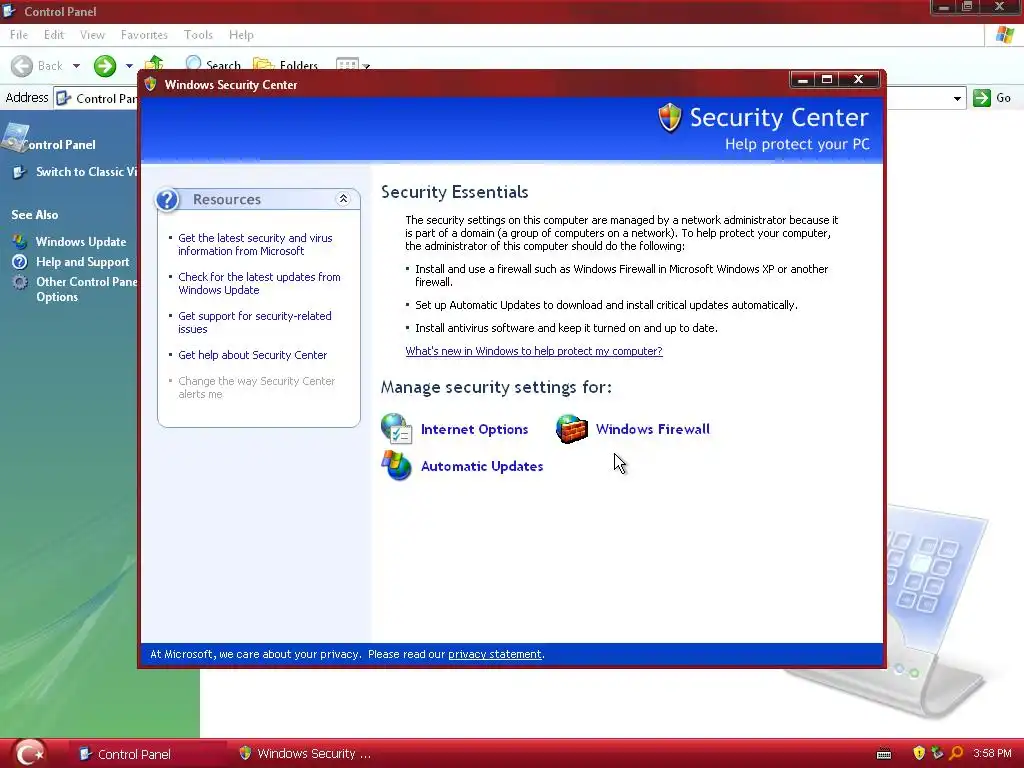Click What's new in Windows protection link

pos(534,351)
